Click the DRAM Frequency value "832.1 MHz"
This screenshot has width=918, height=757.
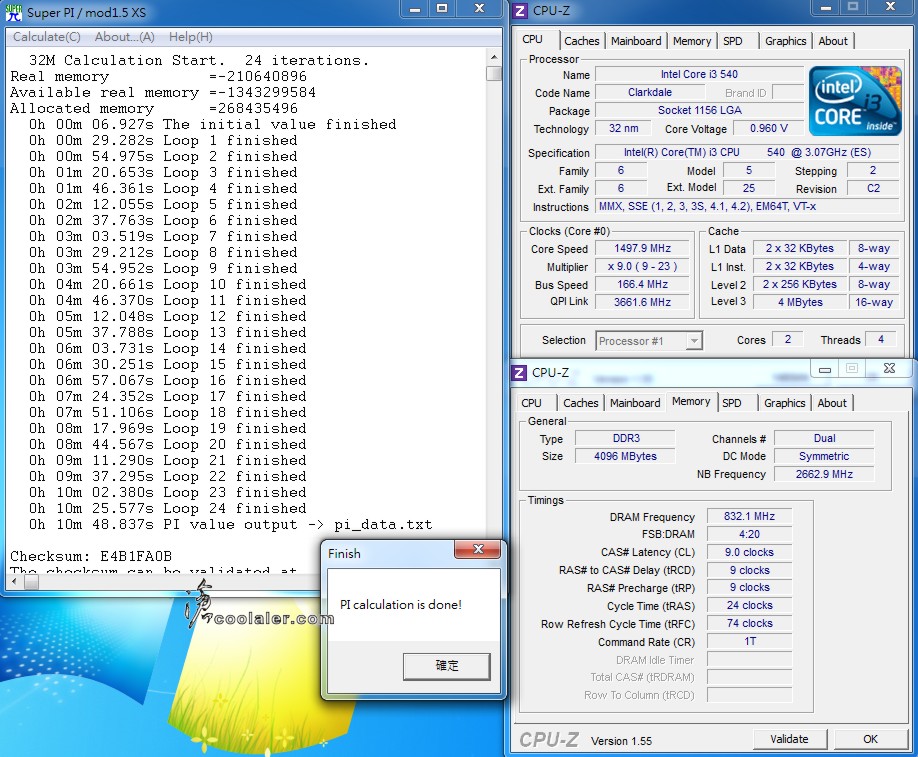tap(749, 516)
